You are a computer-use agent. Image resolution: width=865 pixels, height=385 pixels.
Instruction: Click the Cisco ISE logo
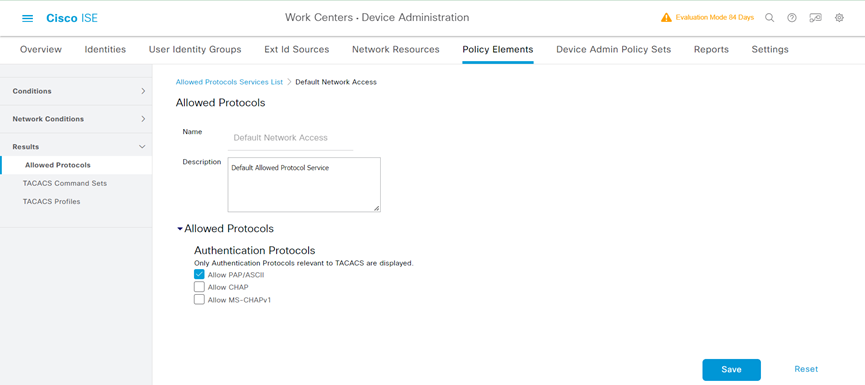pyautogui.click(x=72, y=18)
